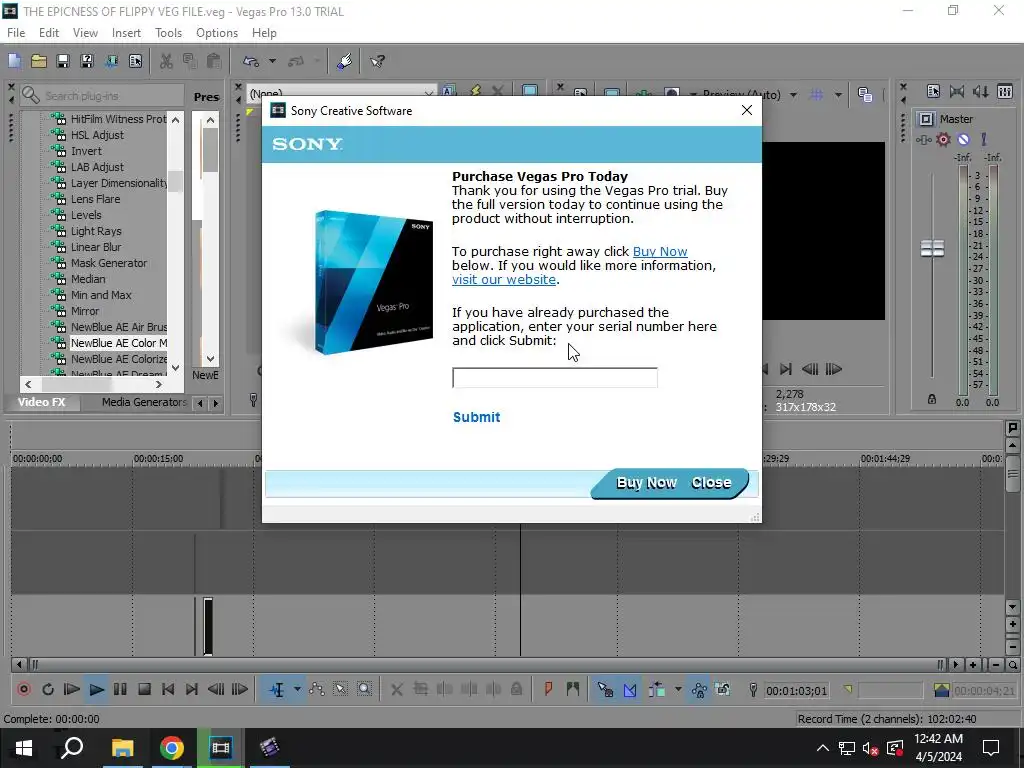
Task: Select the Selection Edit tool
Action: tap(340, 690)
